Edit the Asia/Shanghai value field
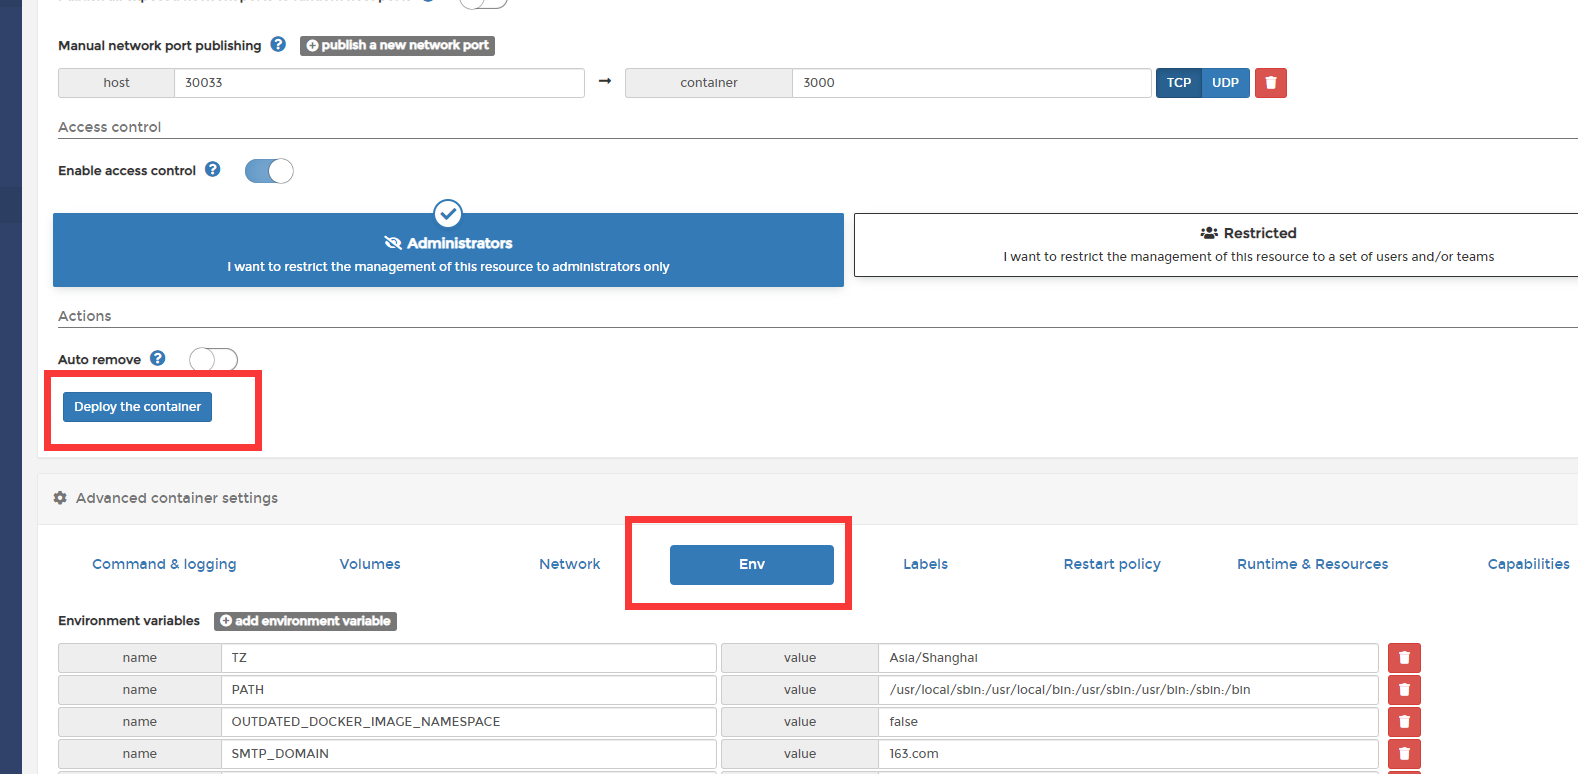The height and width of the screenshot is (774, 1578). click(x=1128, y=658)
